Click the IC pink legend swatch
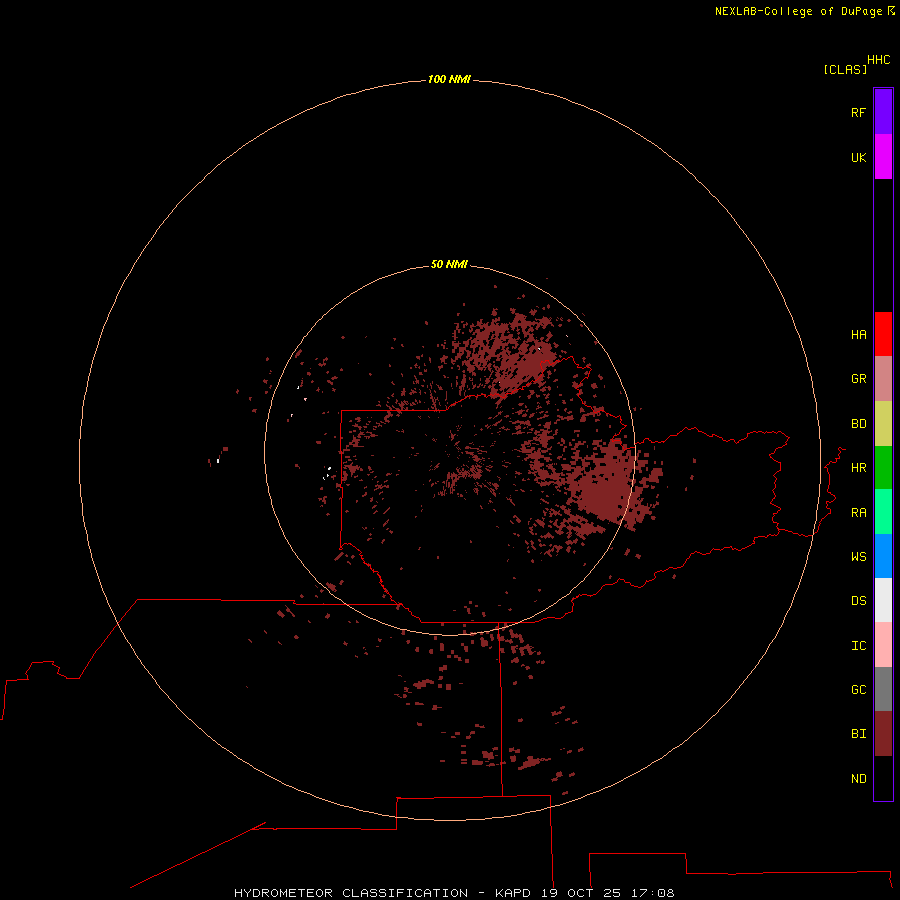 pos(883,645)
